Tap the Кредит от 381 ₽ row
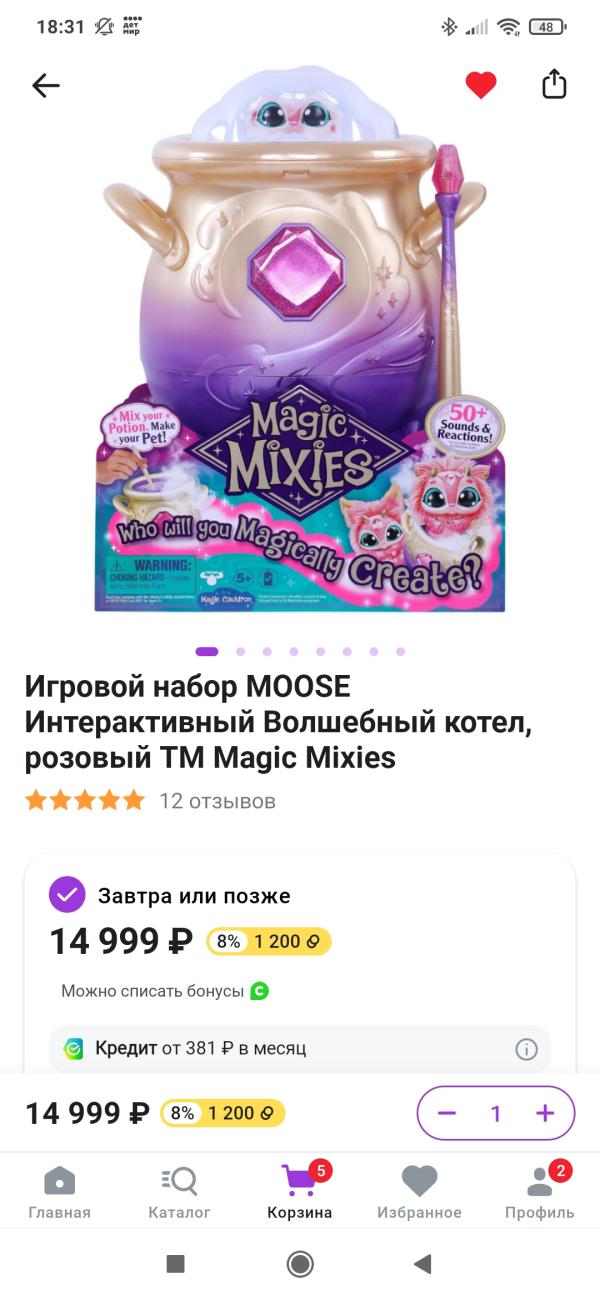Screen dimensions: 600x1299 300,1049
